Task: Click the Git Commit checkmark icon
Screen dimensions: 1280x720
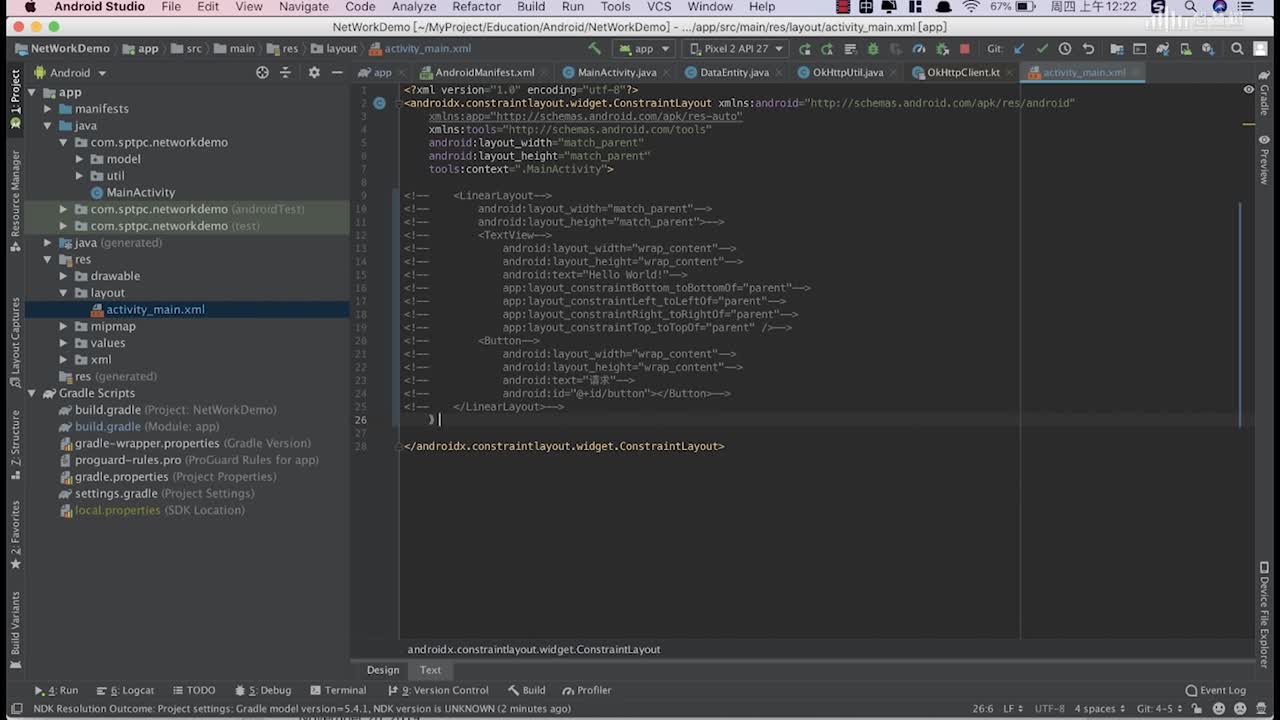Action: [x=1043, y=48]
